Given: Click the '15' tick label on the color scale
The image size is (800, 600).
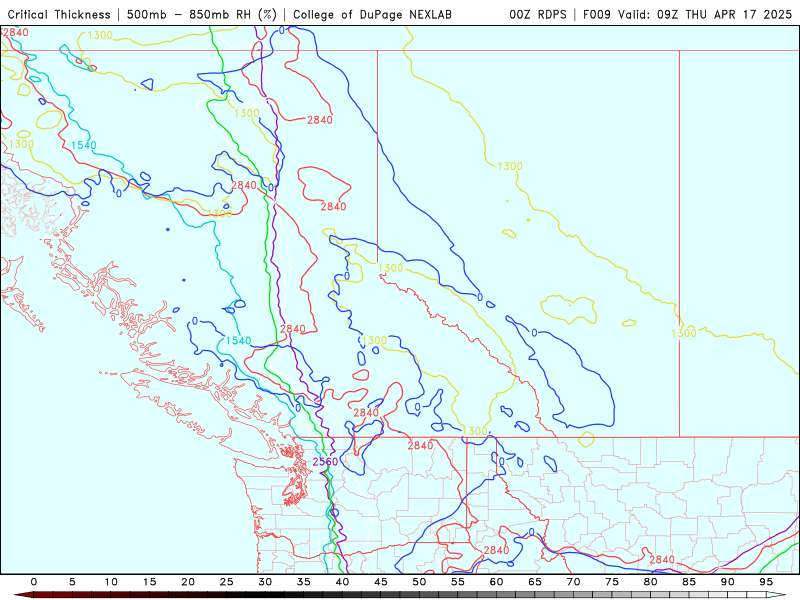Looking at the screenshot, I should coord(149,582).
